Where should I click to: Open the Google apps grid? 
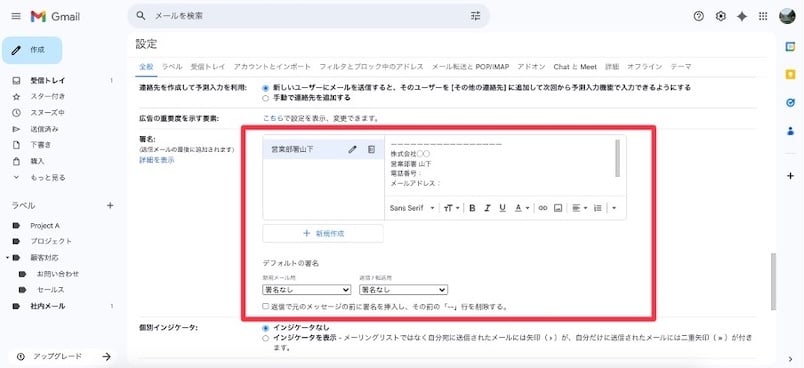tap(763, 16)
